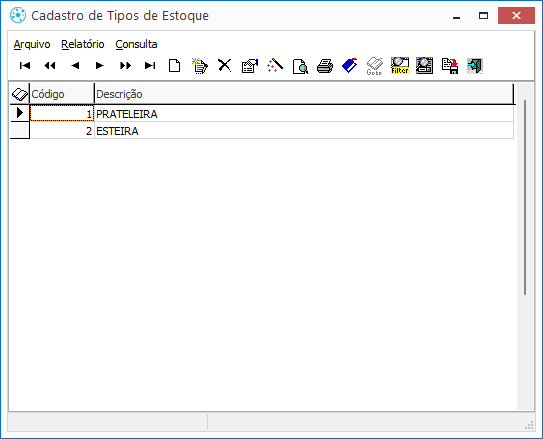The width and height of the screenshot is (543, 439).
Task: Jump to last record navigation icon
Action: pyautogui.click(x=150, y=65)
